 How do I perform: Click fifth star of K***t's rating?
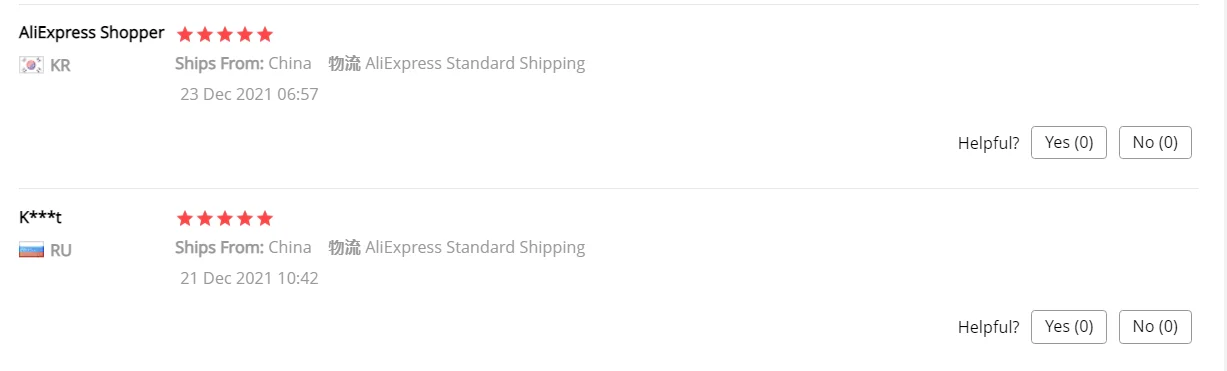pos(265,218)
